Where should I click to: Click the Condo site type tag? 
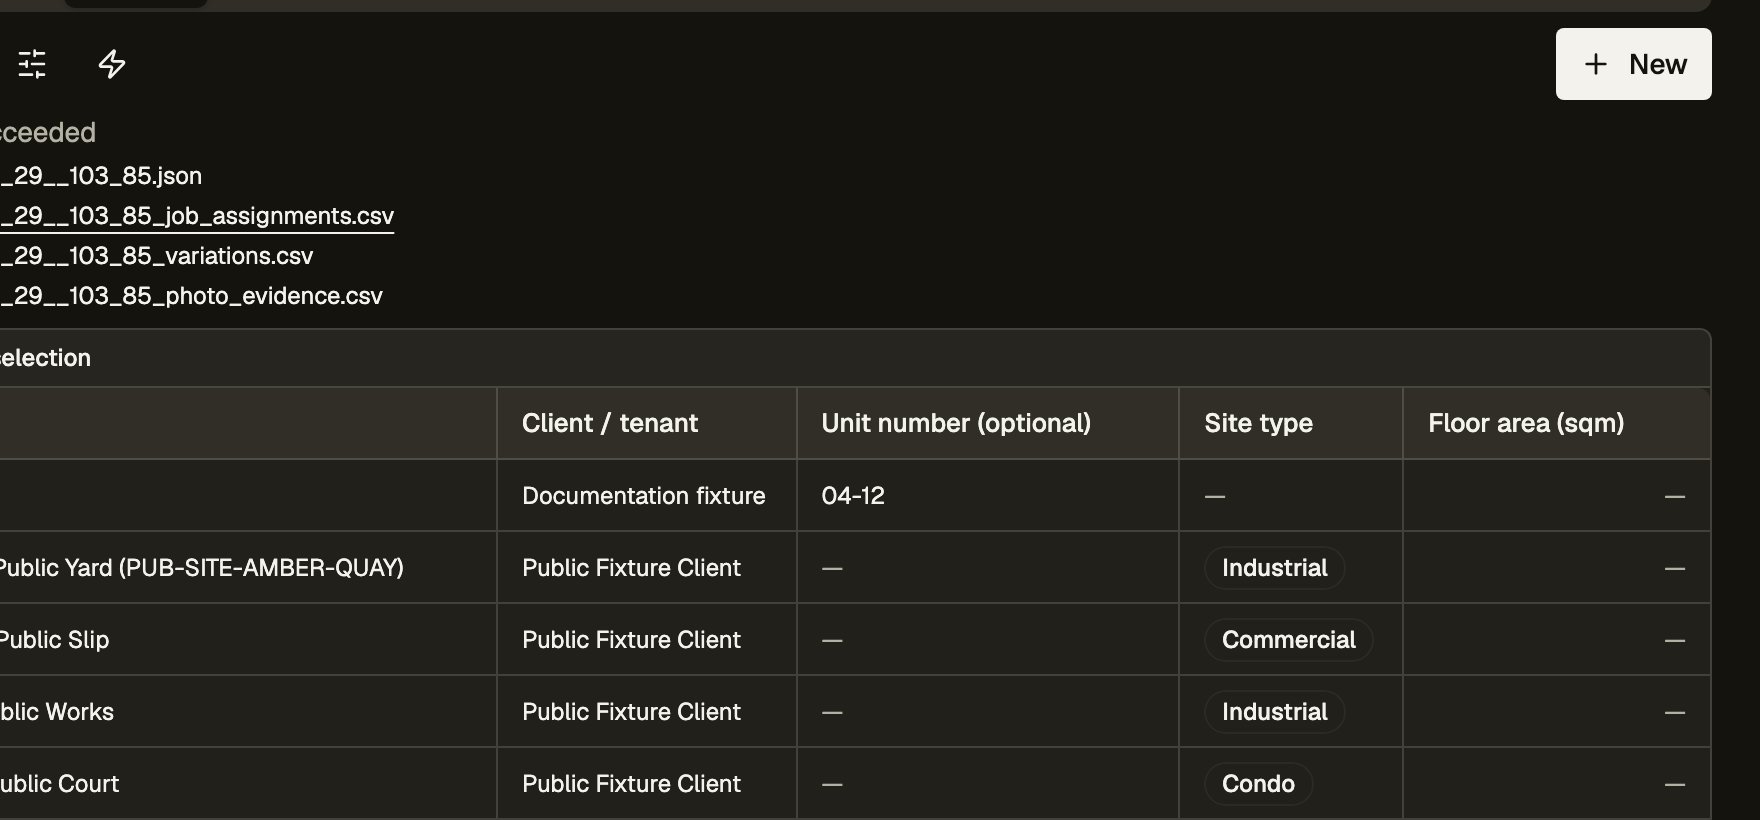(1258, 784)
